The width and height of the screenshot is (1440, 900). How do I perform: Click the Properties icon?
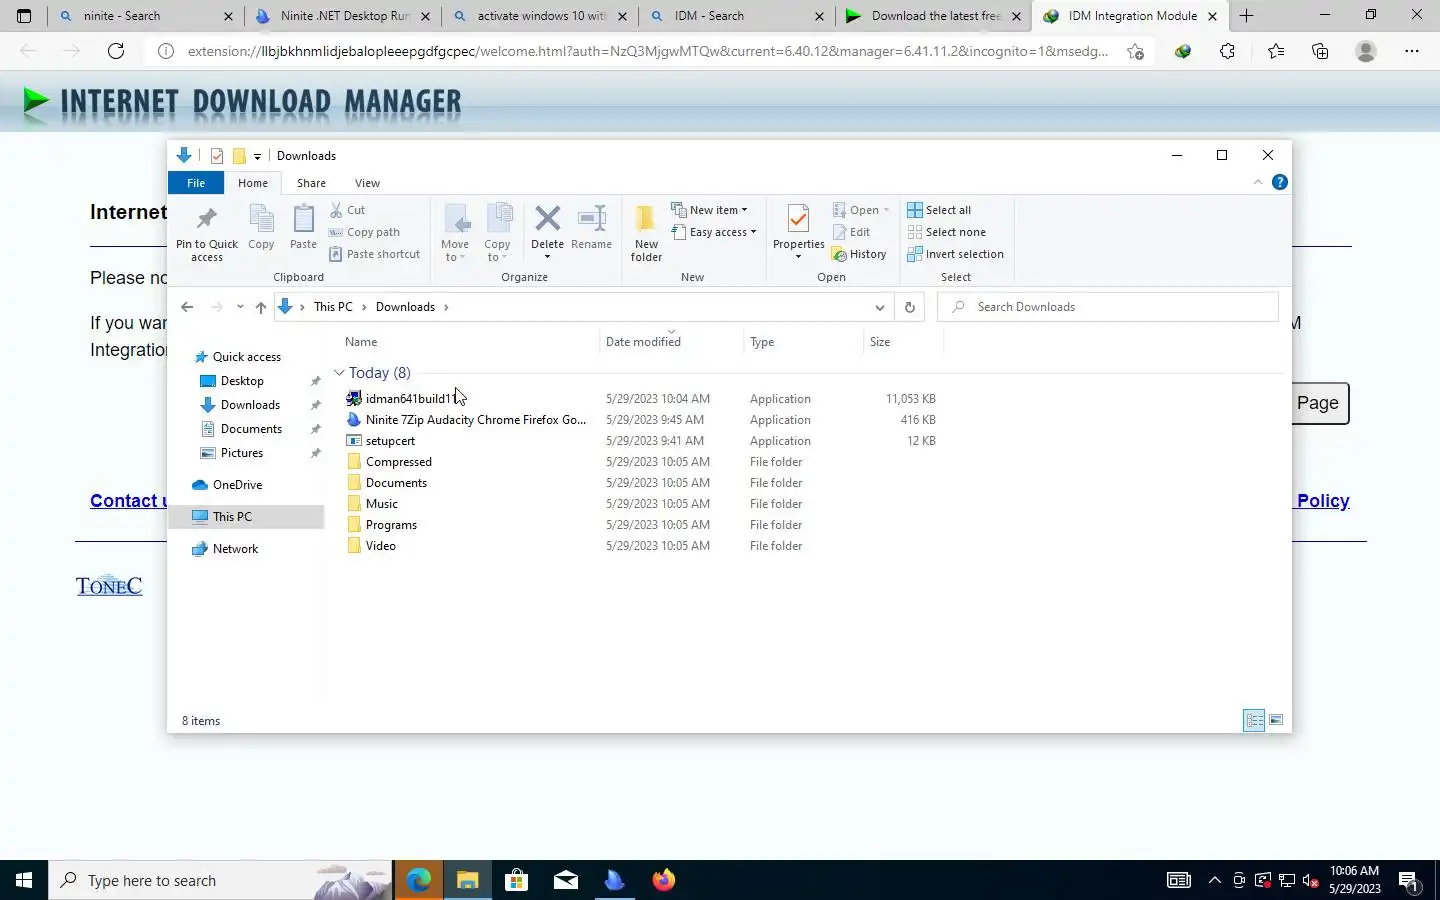[x=798, y=219]
